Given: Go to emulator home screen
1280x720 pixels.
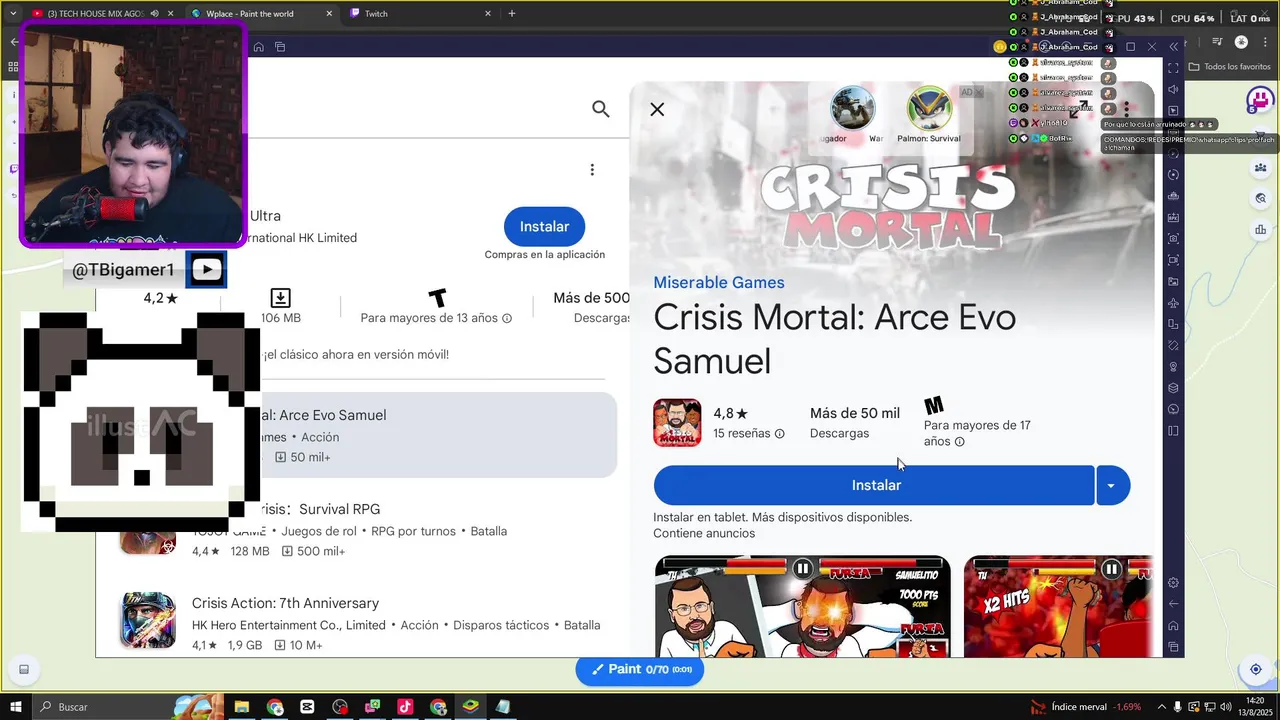Looking at the screenshot, I should click(x=1174, y=626).
